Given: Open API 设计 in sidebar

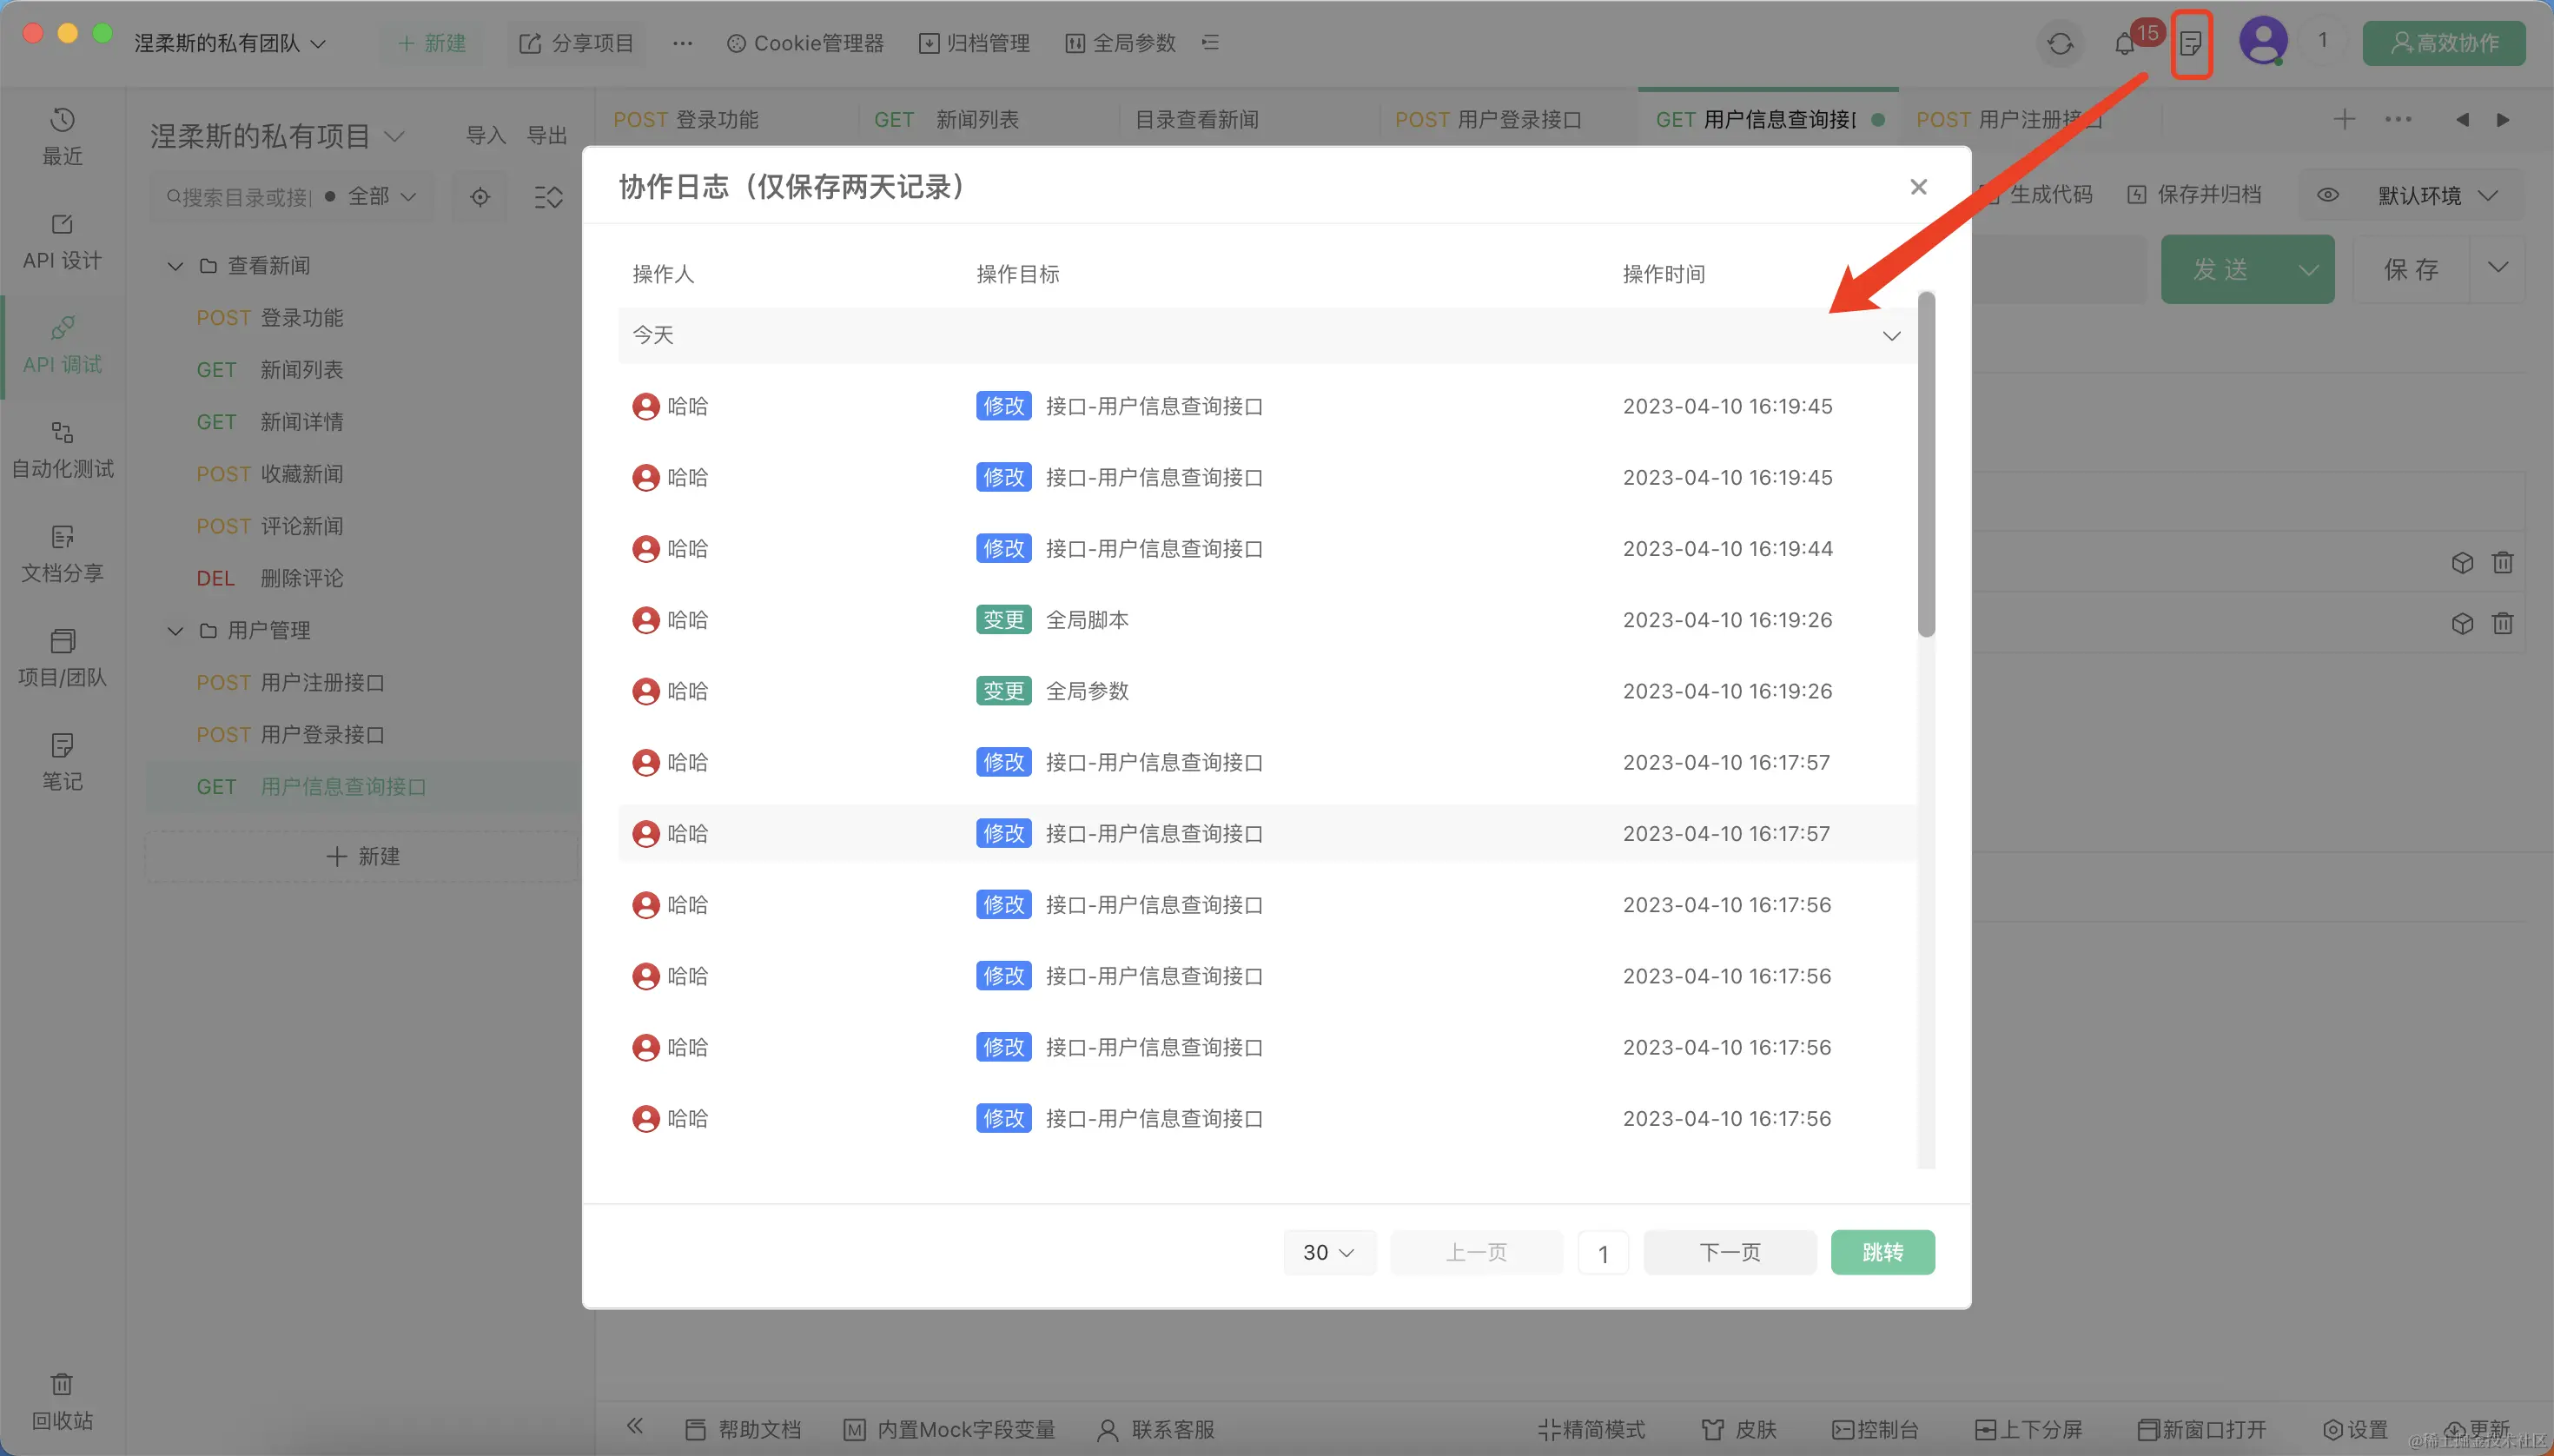Looking at the screenshot, I should click(x=62, y=241).
